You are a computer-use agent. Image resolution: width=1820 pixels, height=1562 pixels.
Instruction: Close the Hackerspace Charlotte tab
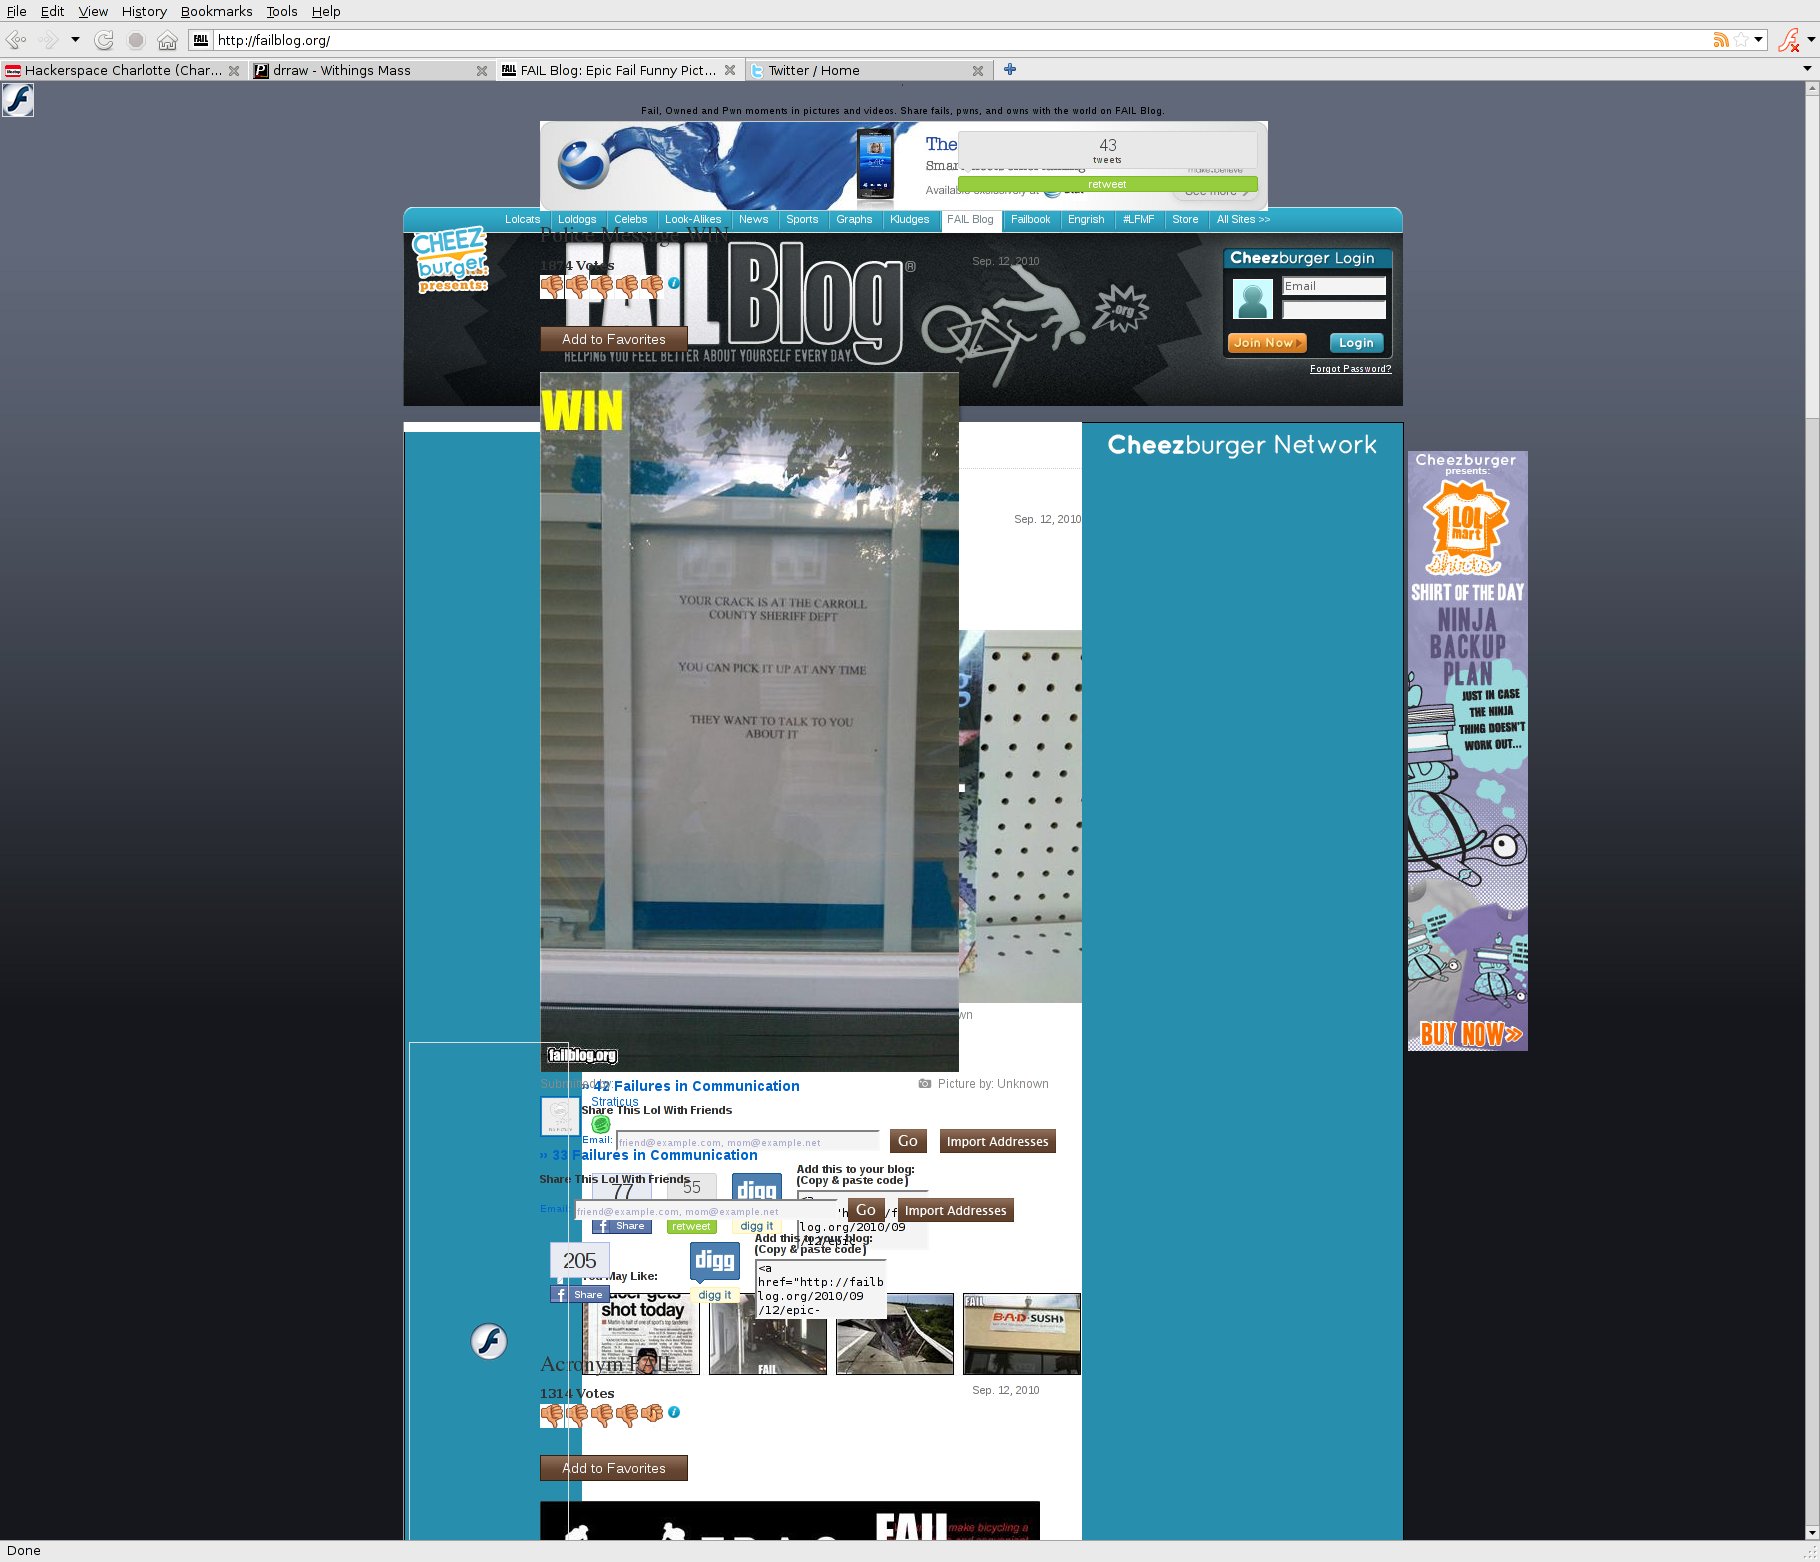234,70
